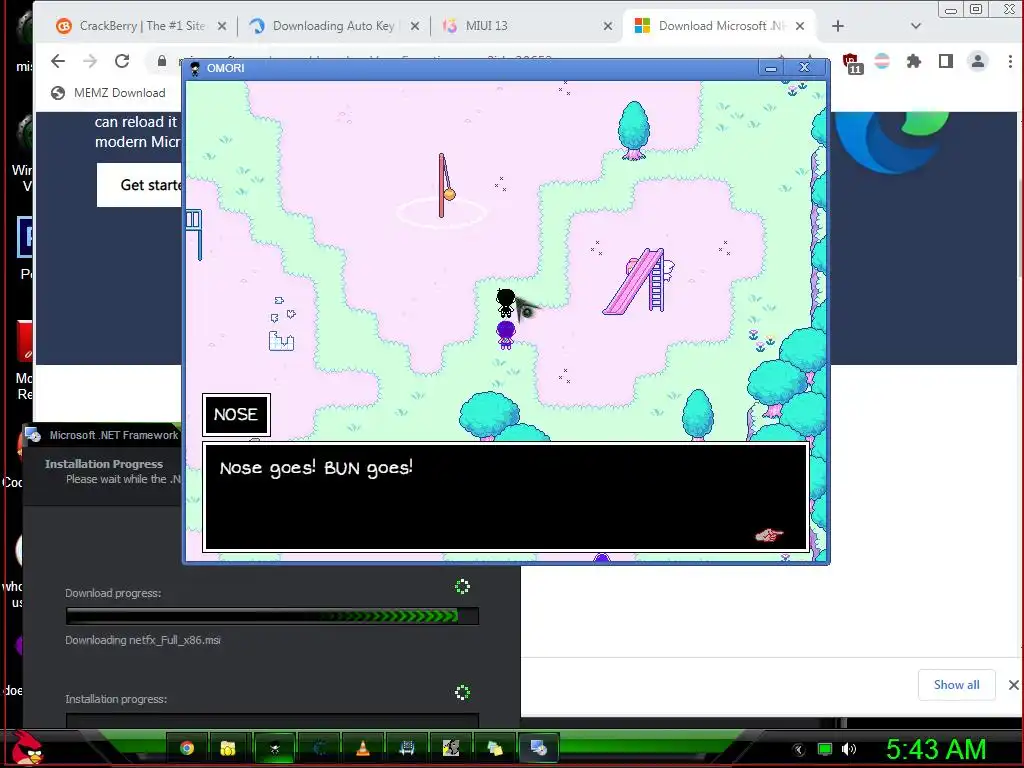Click the address bar lock icon
Image resolution: width=1024 pixels, height=768 pixels.
(161, 61)
